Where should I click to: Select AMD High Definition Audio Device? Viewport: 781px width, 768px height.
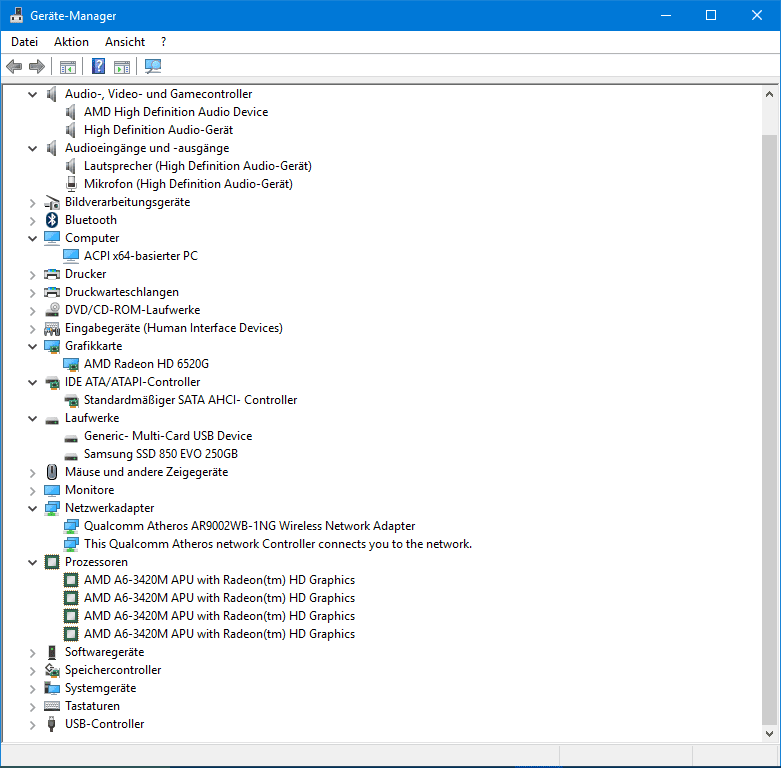point(176,112)
